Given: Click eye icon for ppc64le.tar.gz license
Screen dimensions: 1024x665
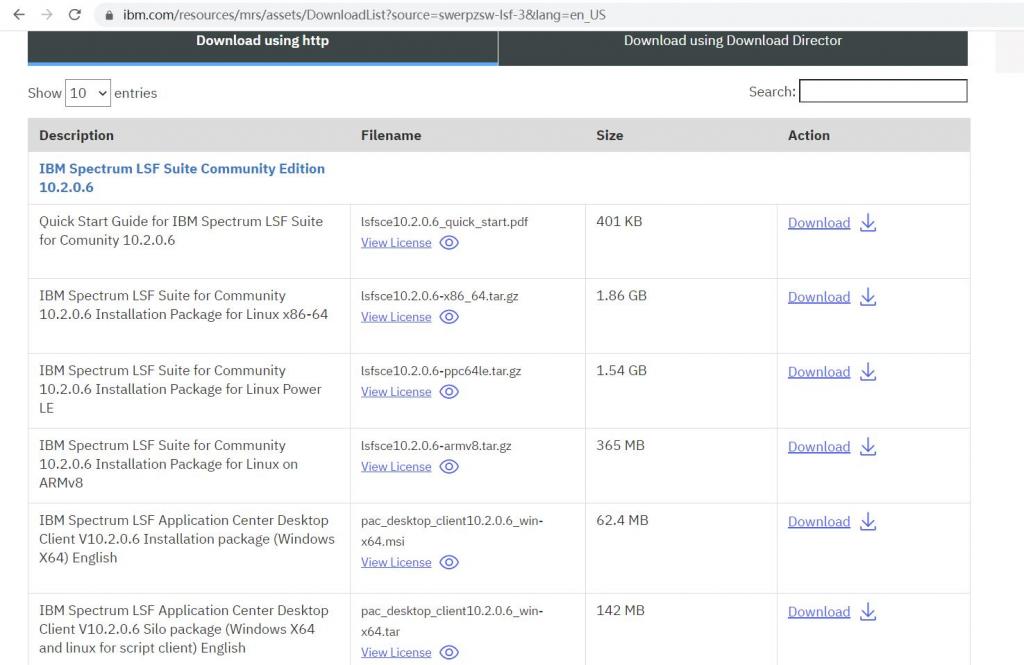Looking at the screenshot, I should (449, 392).
